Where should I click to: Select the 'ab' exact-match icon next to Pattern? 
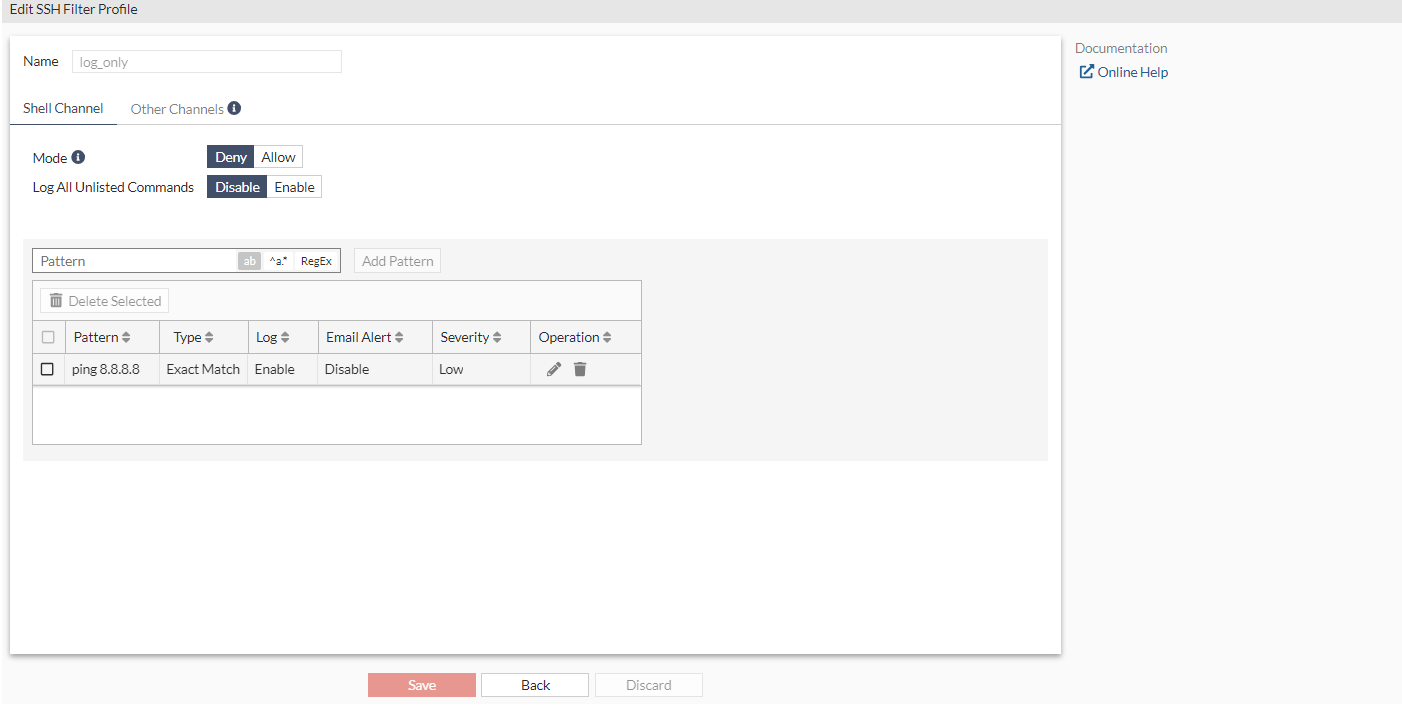(249, 260)
